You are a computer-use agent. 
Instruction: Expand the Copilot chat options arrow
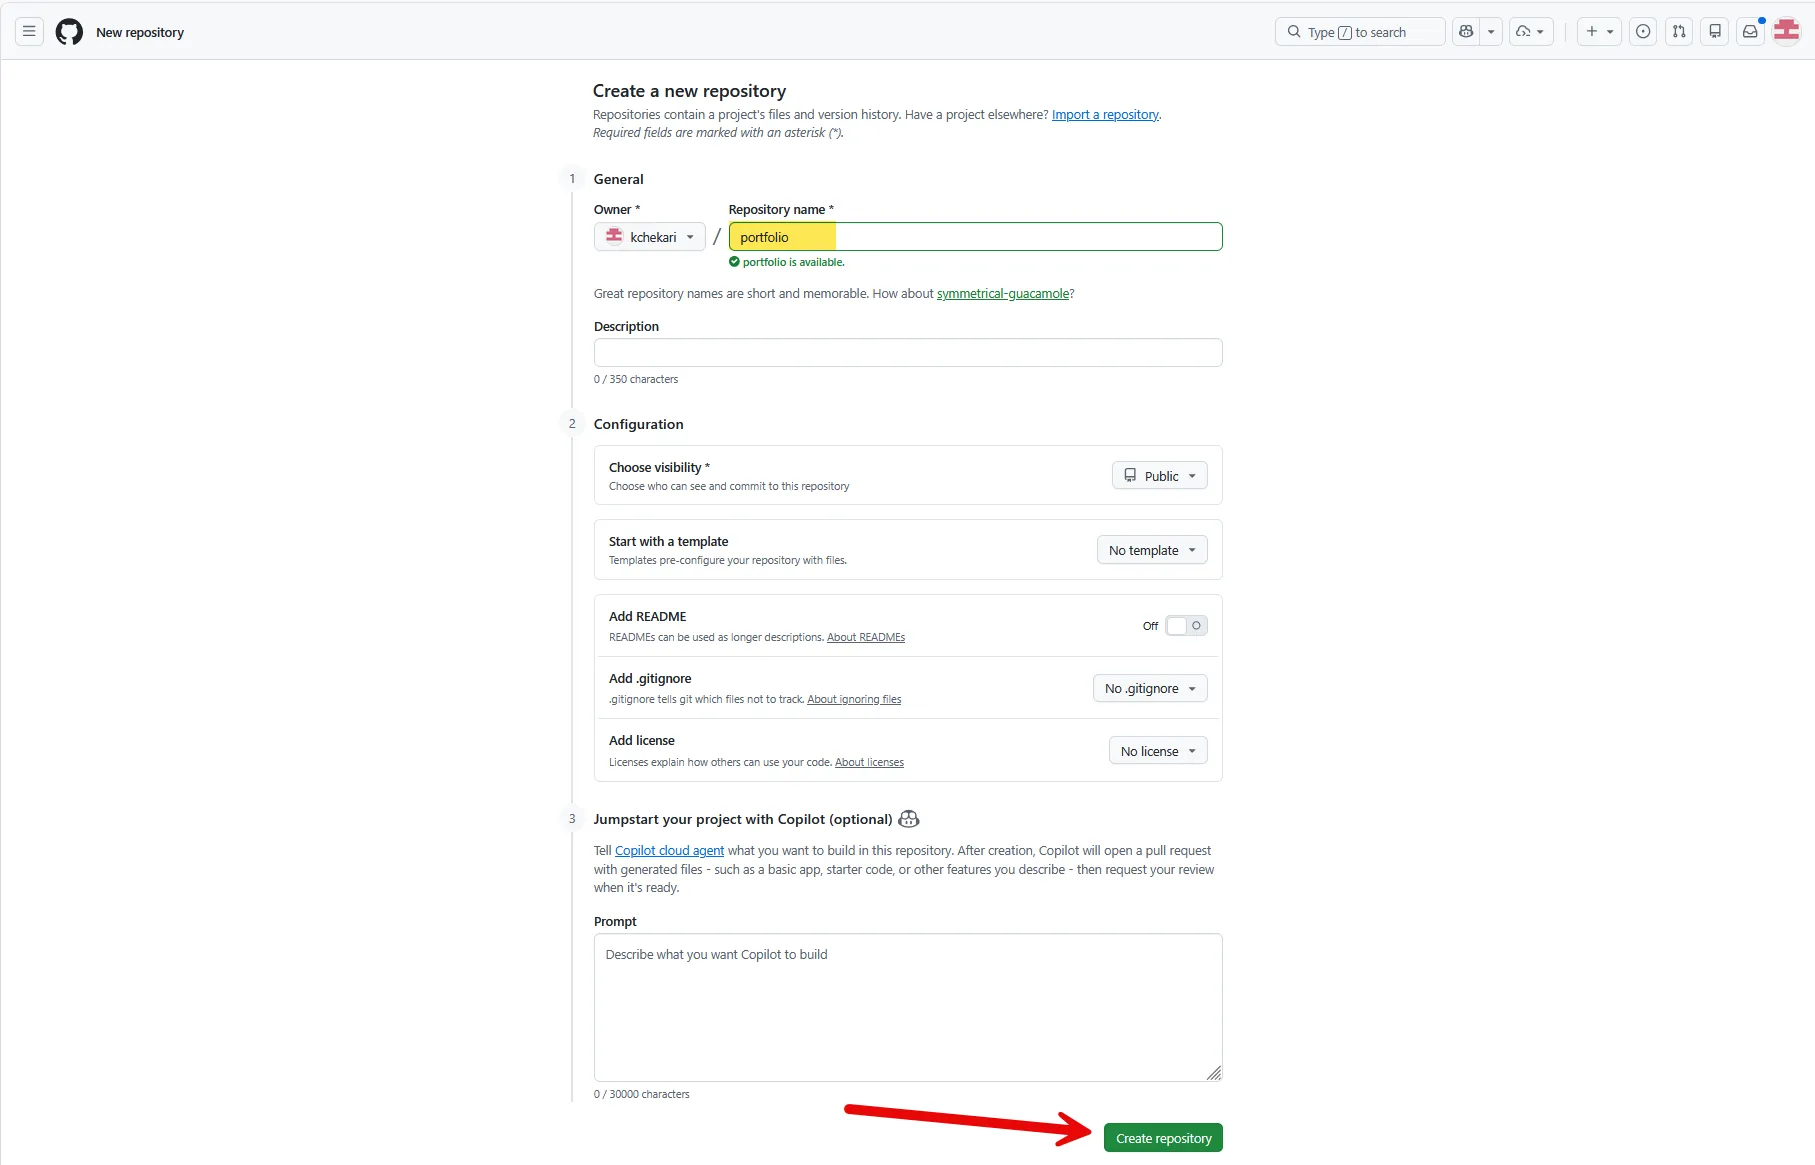1491,32
